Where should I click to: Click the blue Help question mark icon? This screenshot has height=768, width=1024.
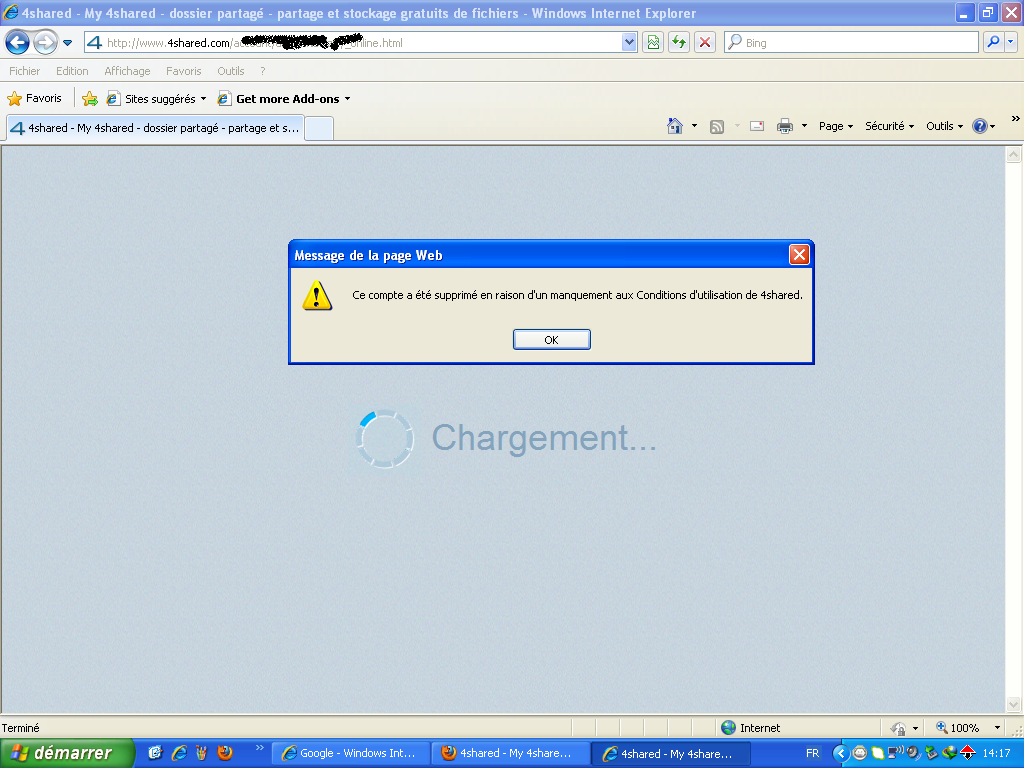pyautogui.click(x=980, y=126)
